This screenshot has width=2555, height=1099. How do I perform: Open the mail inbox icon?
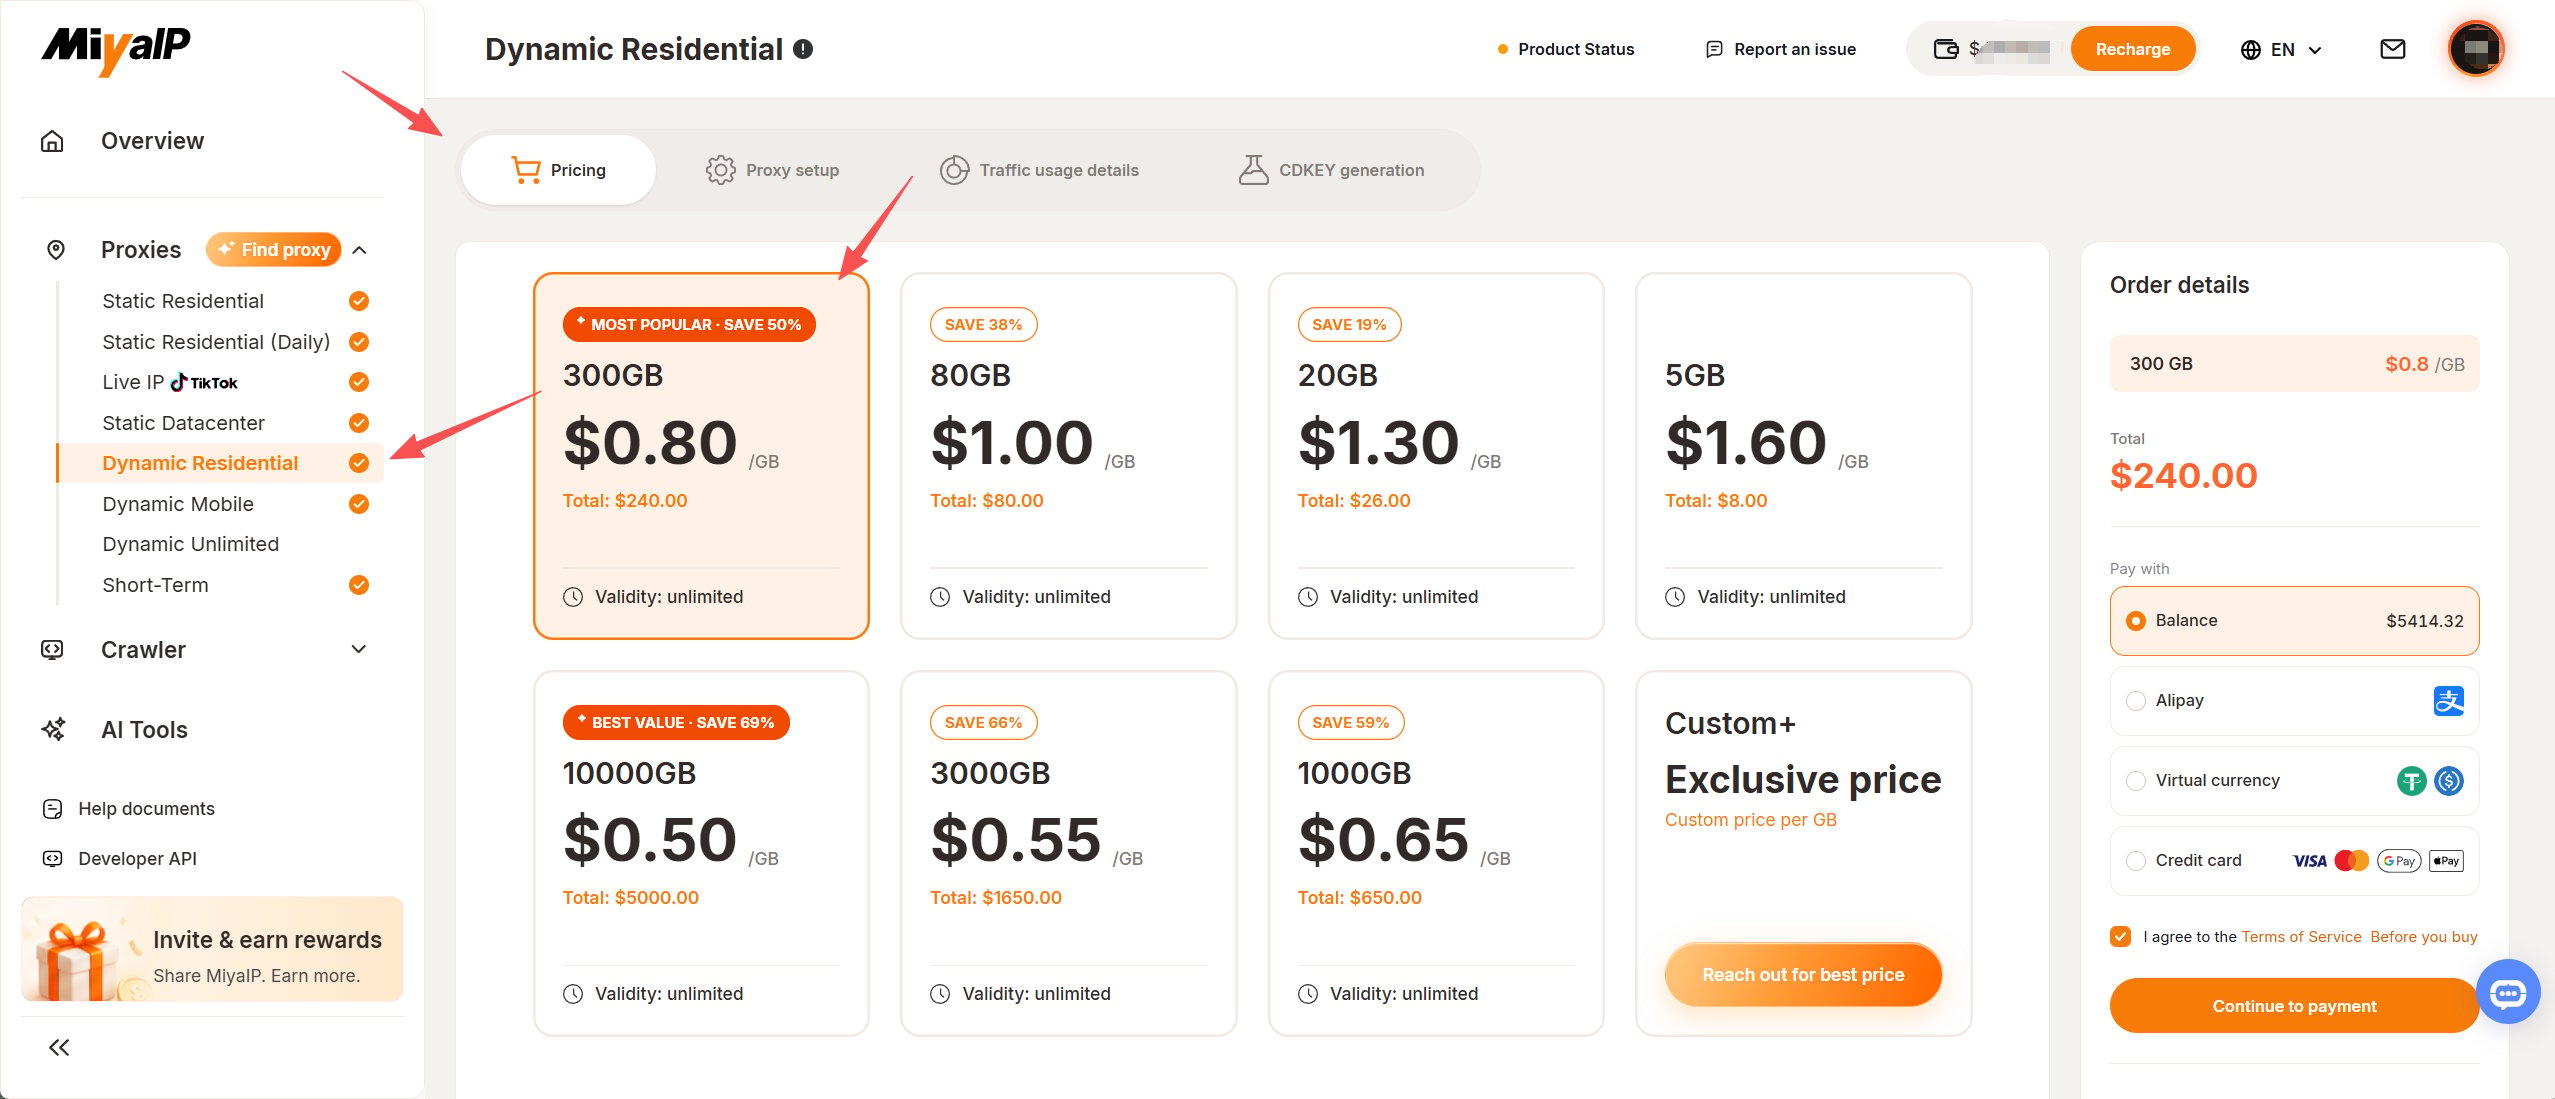point(2393,49)
